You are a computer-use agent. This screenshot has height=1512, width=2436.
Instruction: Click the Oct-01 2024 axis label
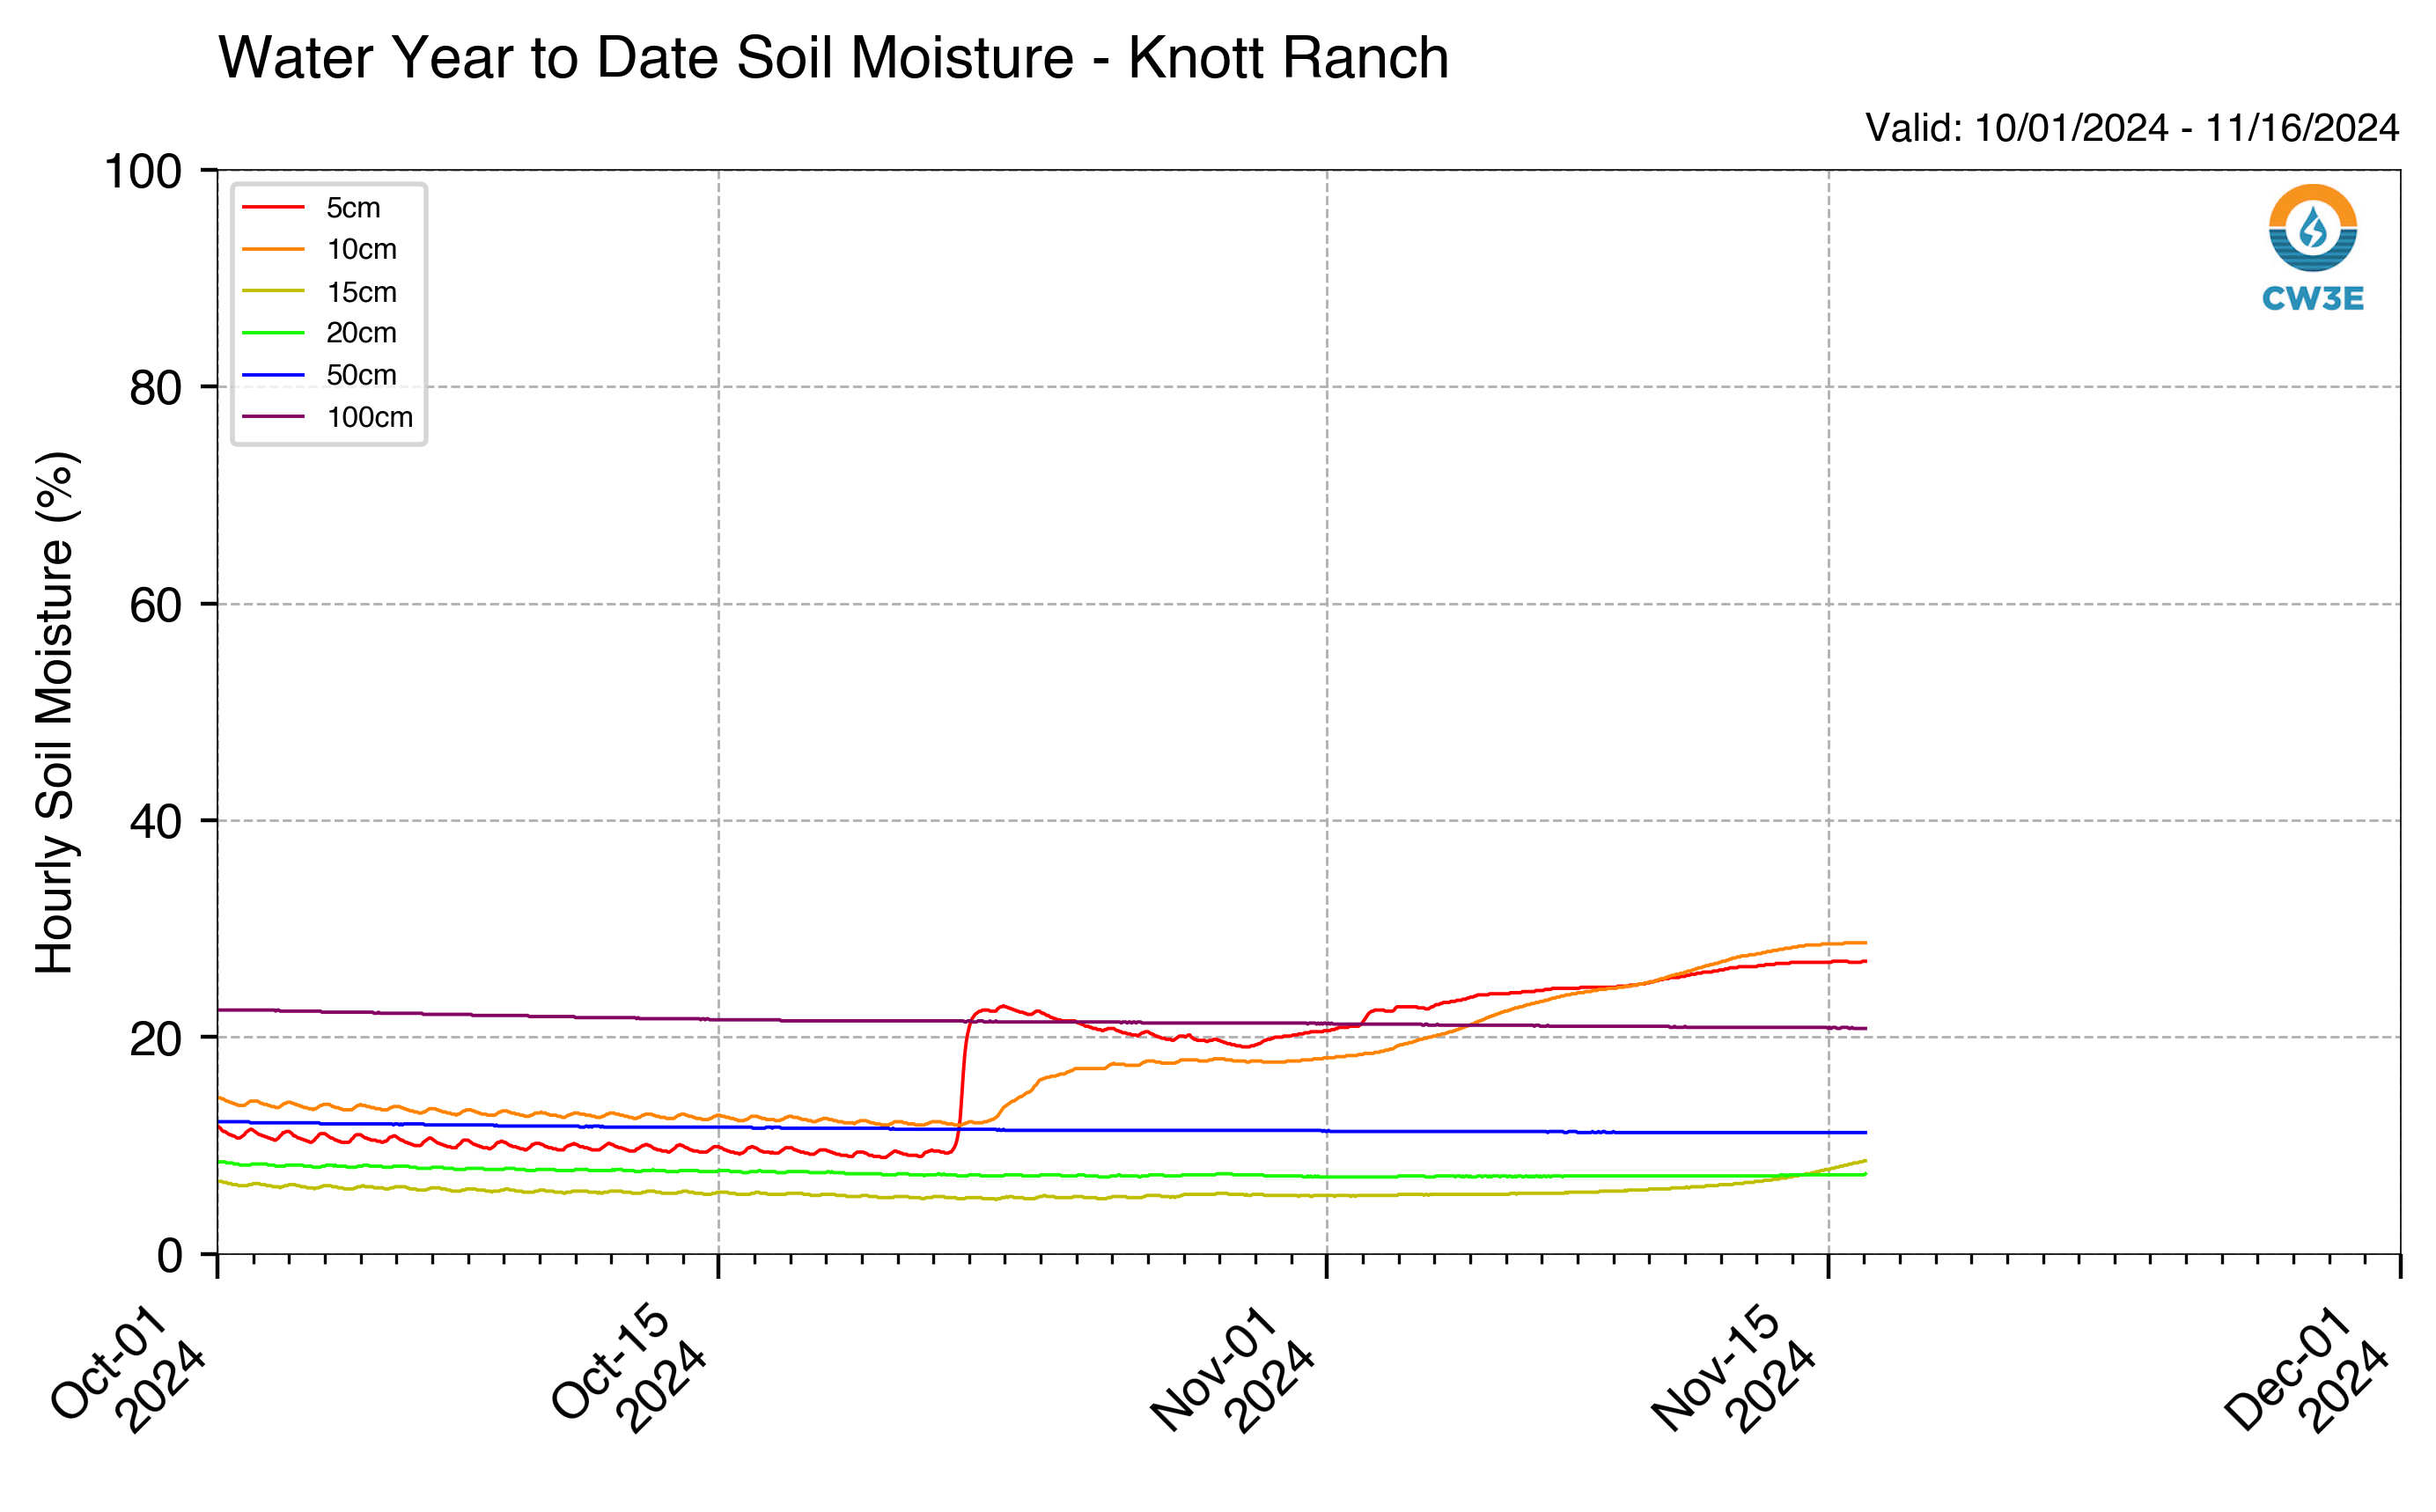pyautogui.click(x=129, y=1368)
